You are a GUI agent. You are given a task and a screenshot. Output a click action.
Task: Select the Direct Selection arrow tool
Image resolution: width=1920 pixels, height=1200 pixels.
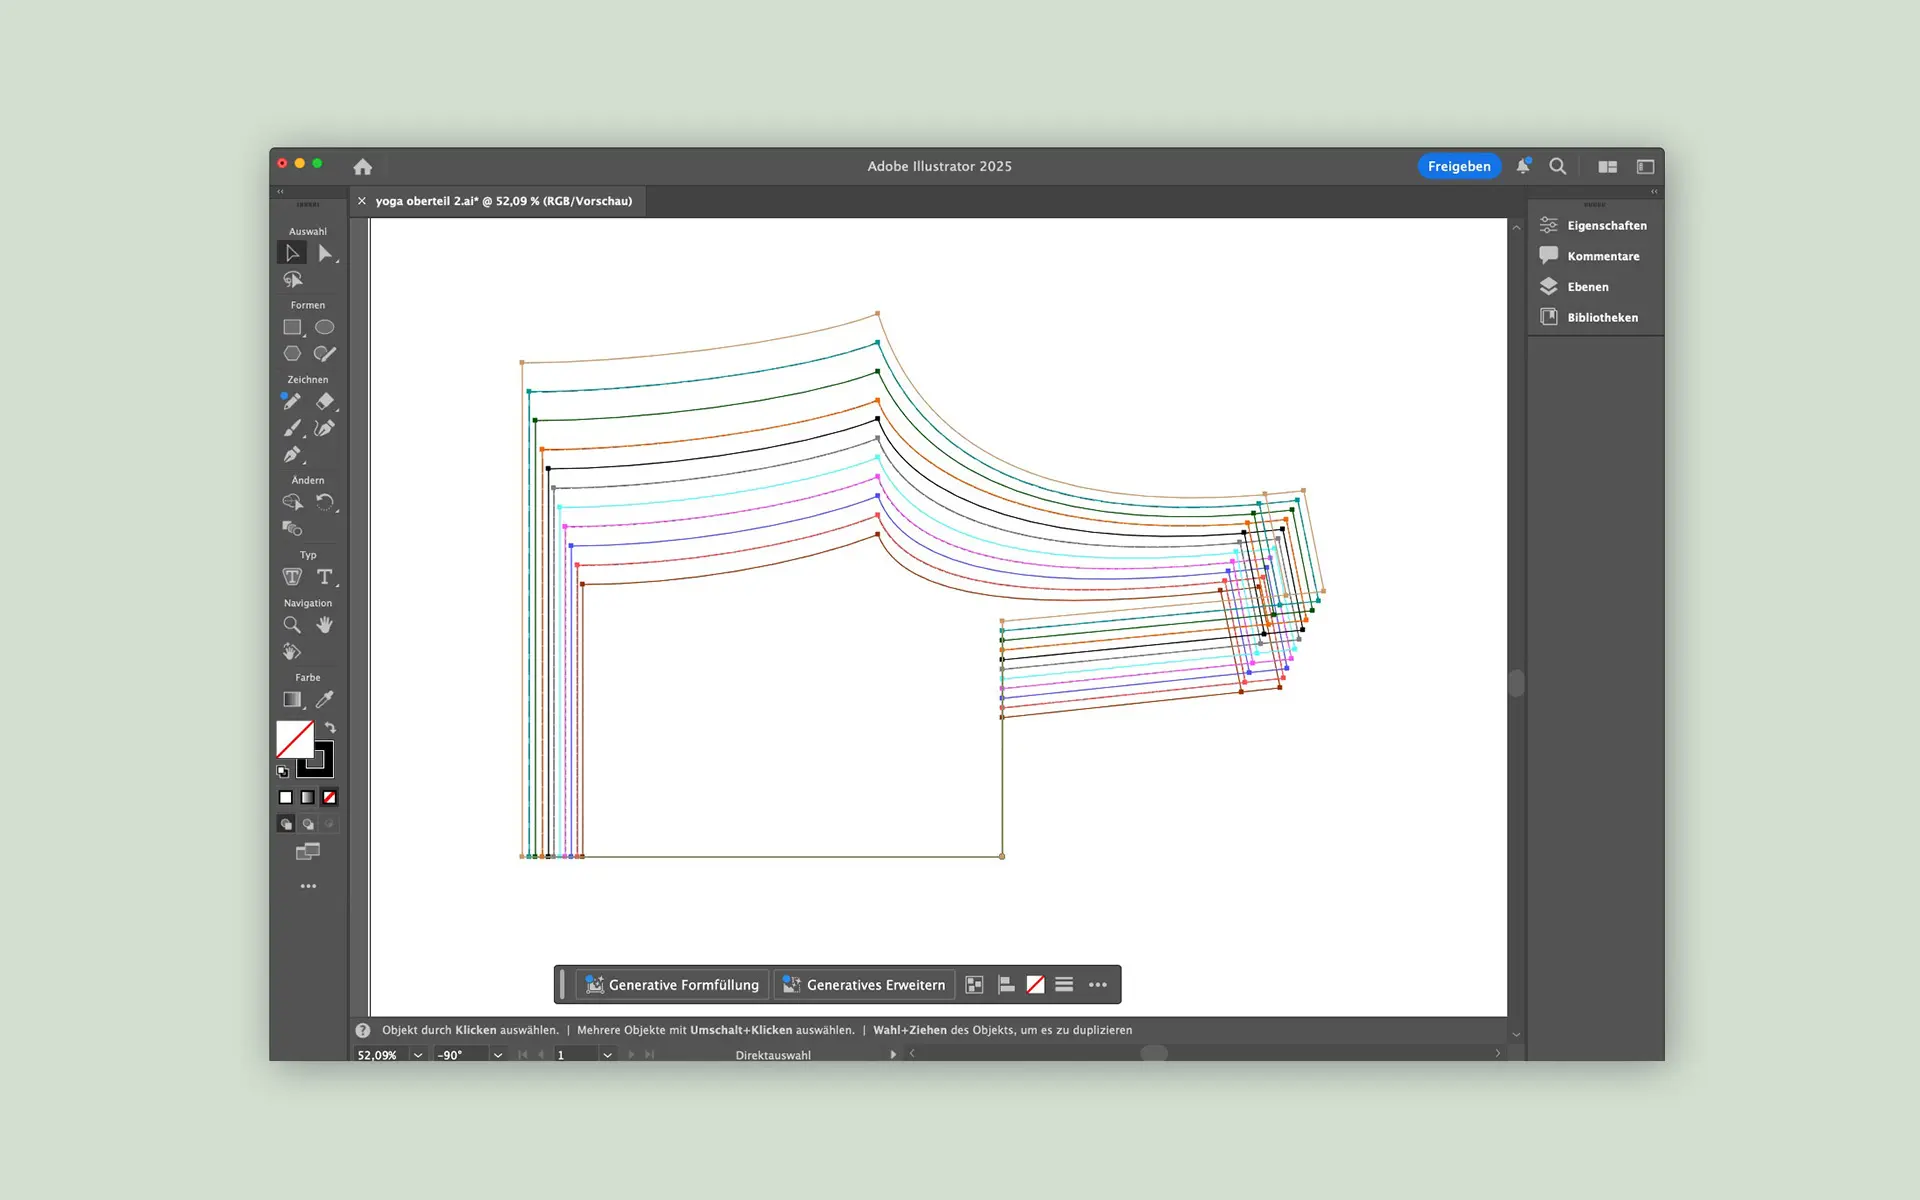(x=325, y=254)
